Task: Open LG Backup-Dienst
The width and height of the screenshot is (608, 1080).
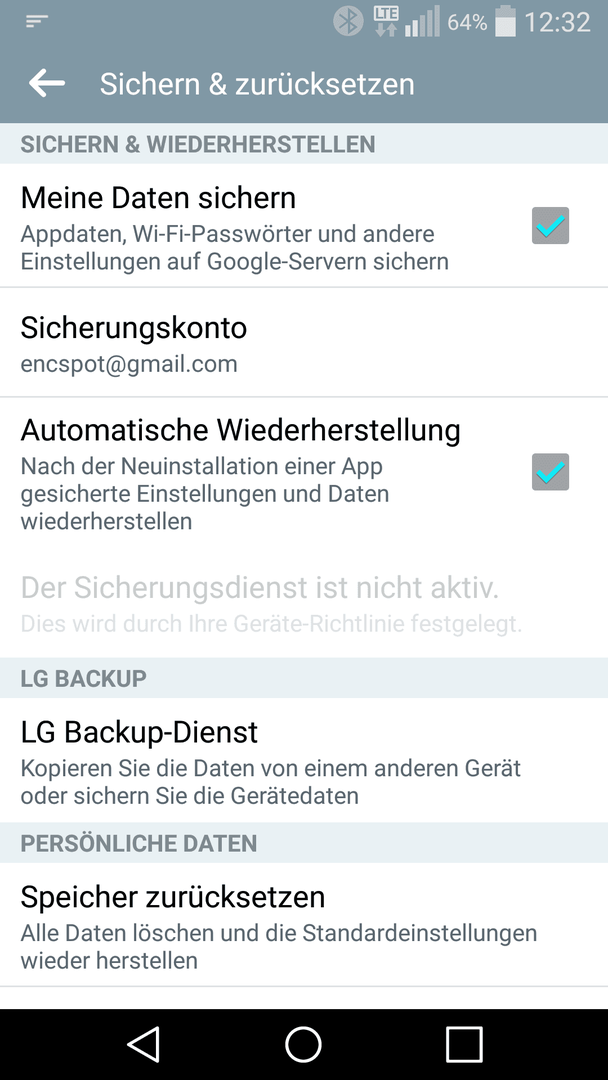Action: click(304, 760)
